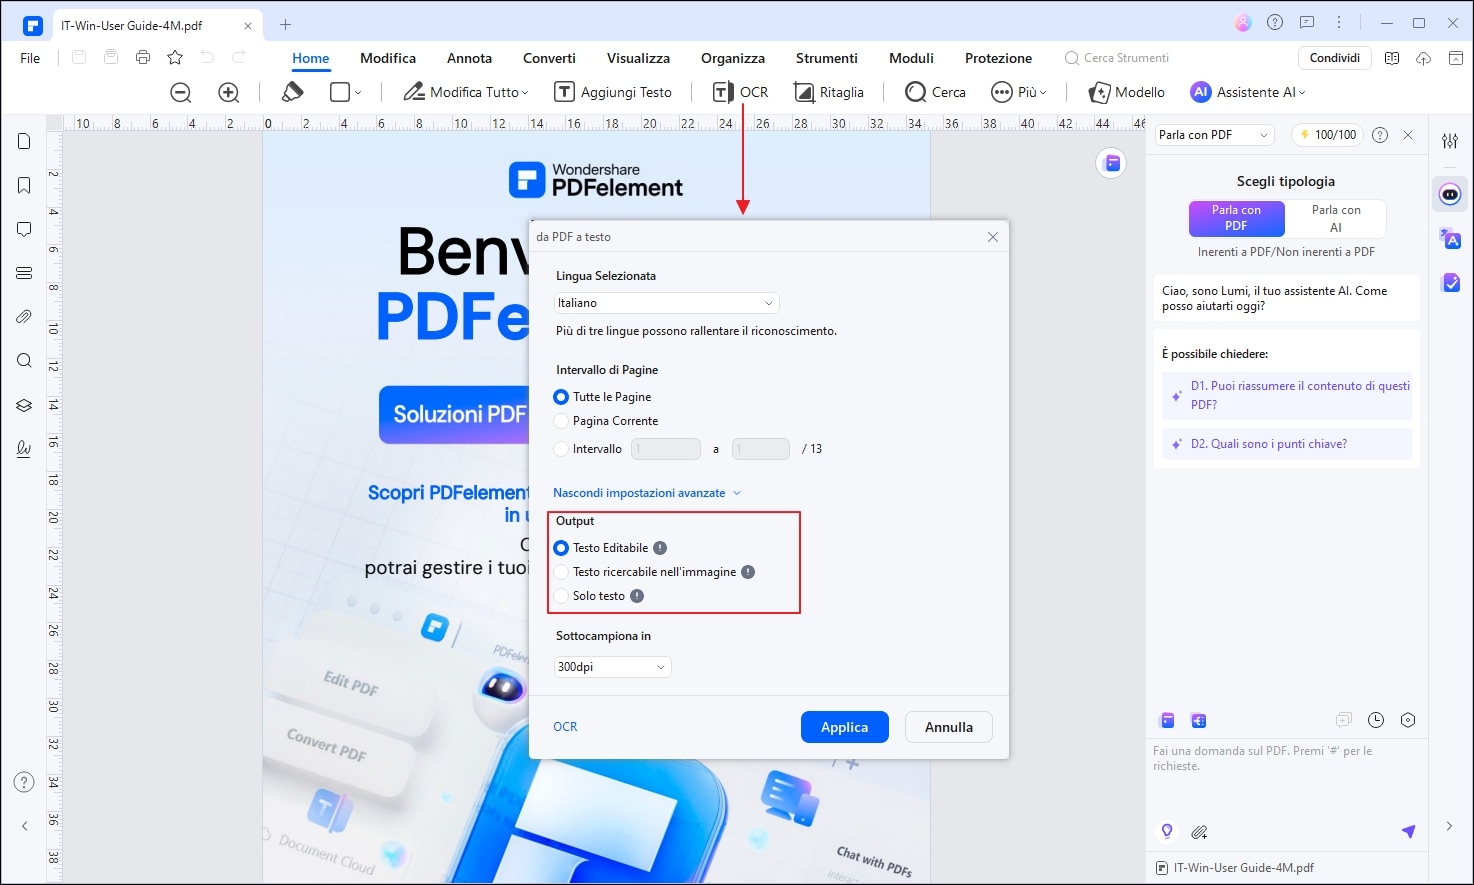Click the floating AI icon on document
The height and width of the screenshot is (885, 1474).
1111,163
